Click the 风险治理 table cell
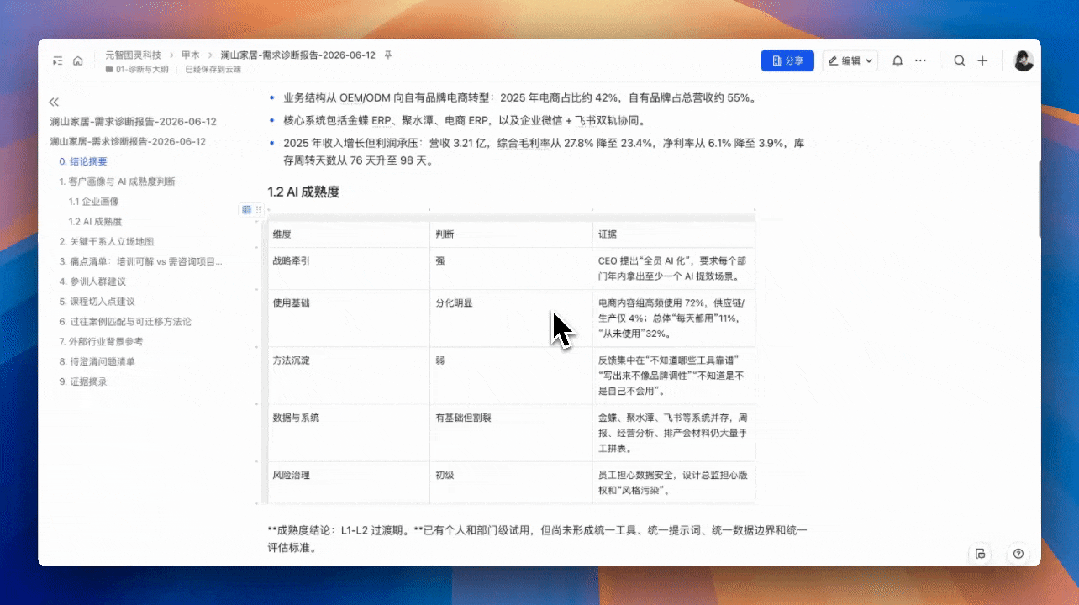This screenshot has width=1079, height=605. (348, 482)
